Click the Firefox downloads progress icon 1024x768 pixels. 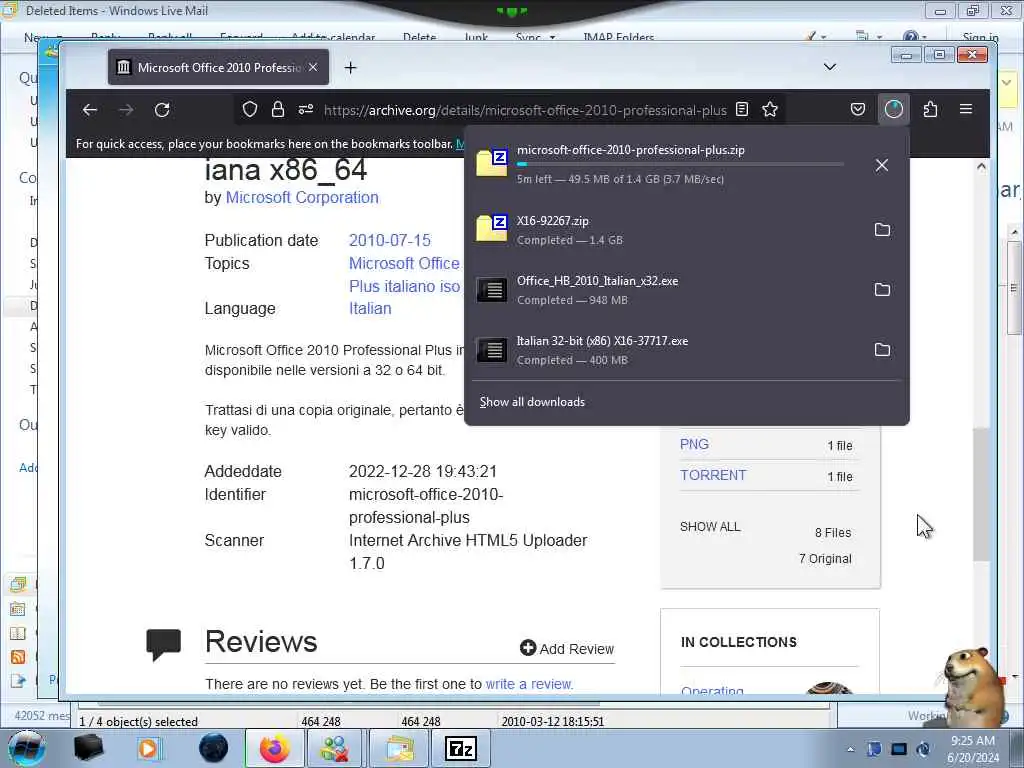point(893,109)
